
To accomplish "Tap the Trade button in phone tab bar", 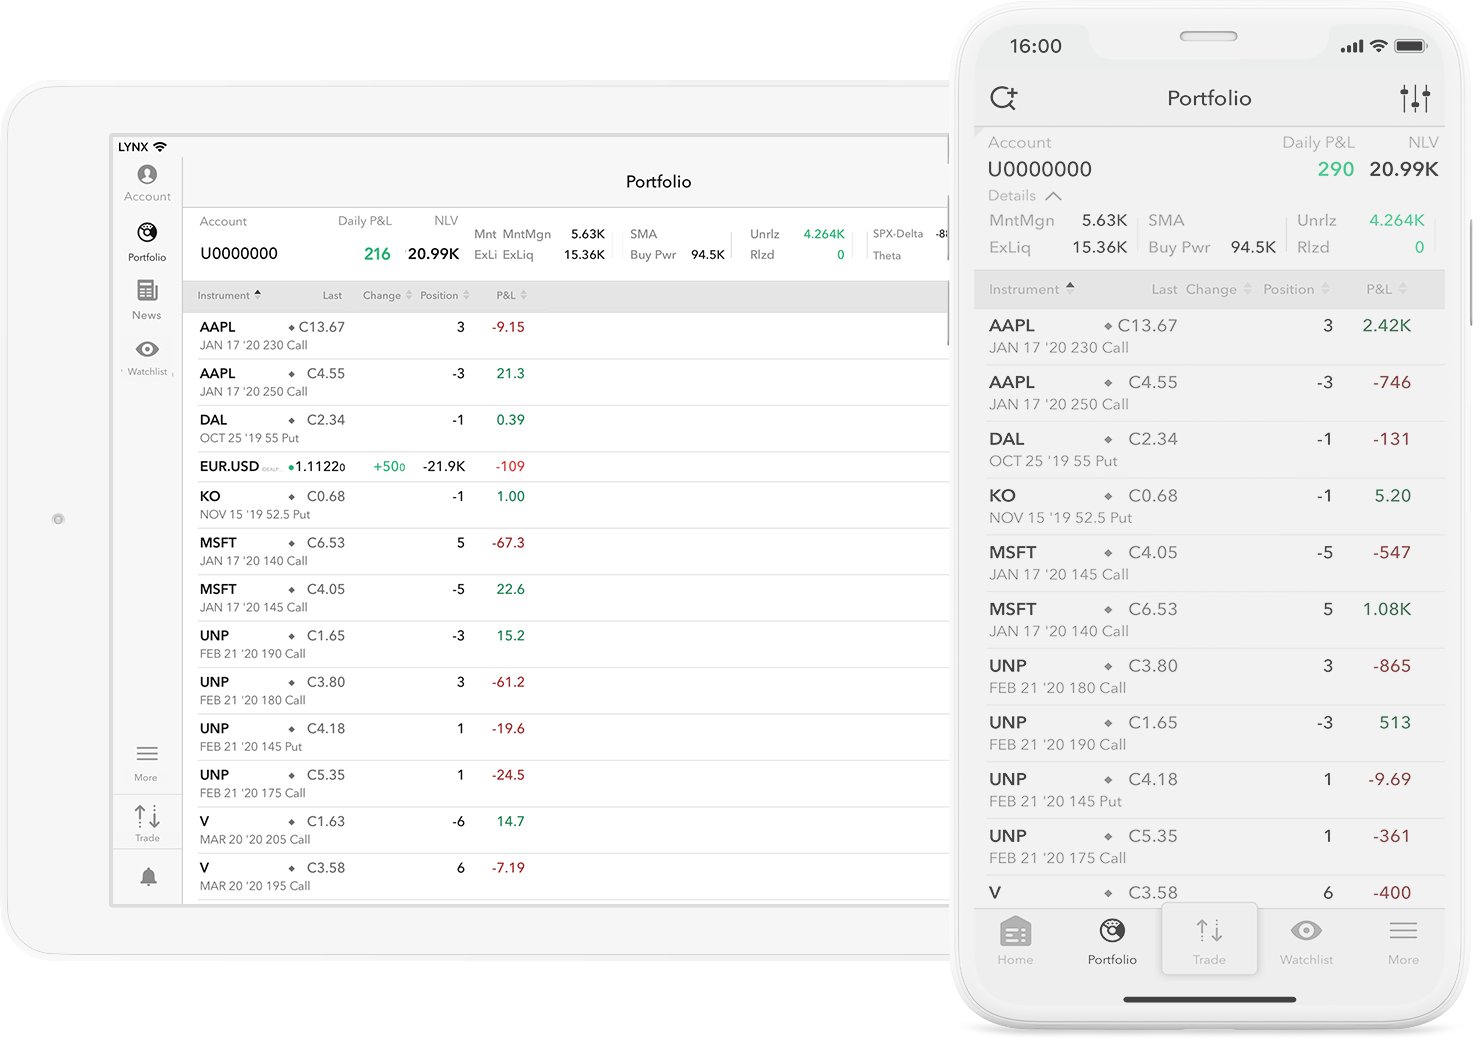I will 1209,940.
